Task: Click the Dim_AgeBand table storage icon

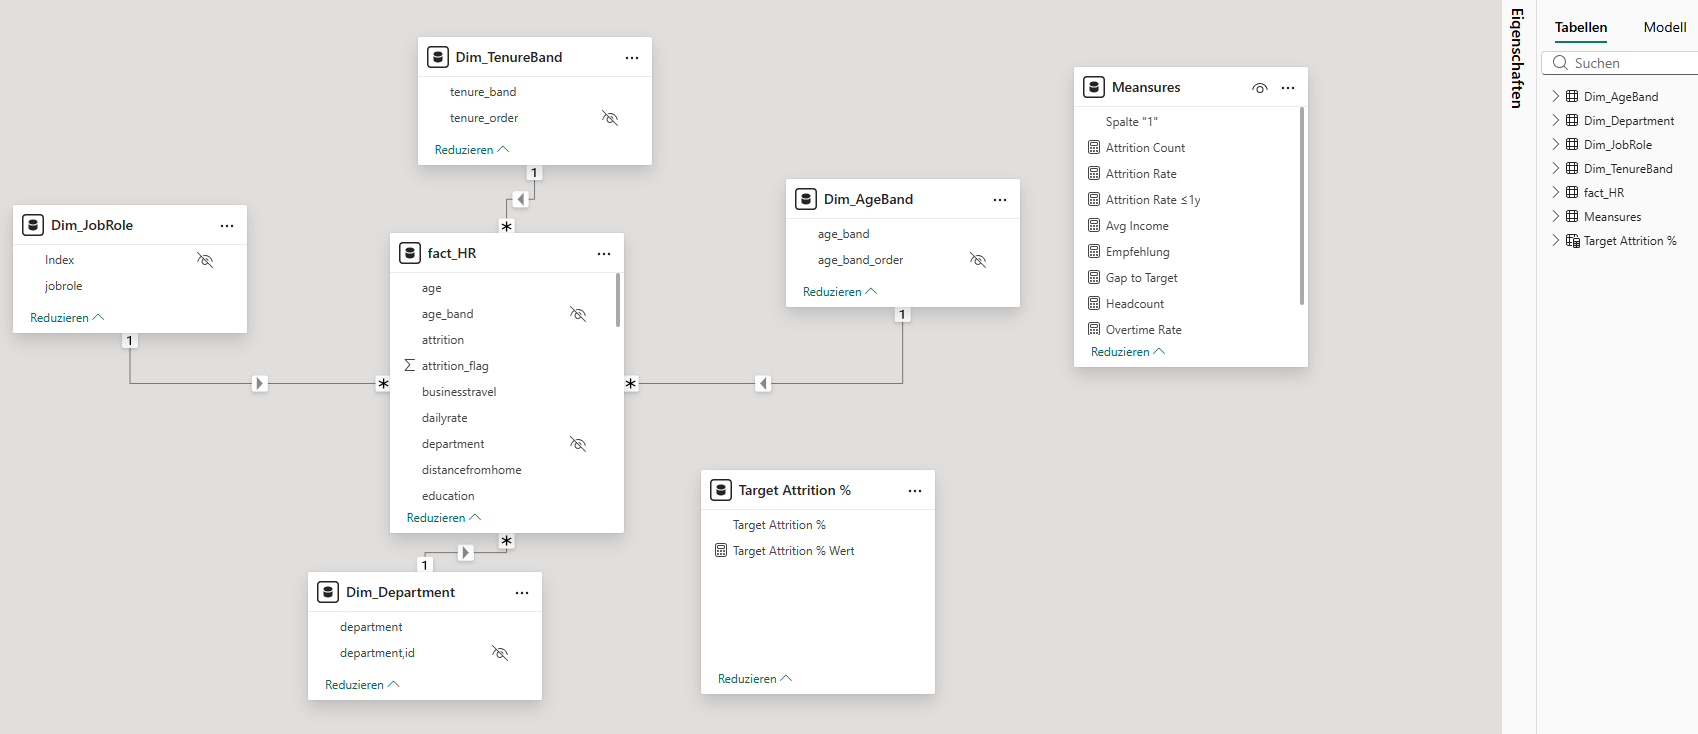Action: coord(806,199)
